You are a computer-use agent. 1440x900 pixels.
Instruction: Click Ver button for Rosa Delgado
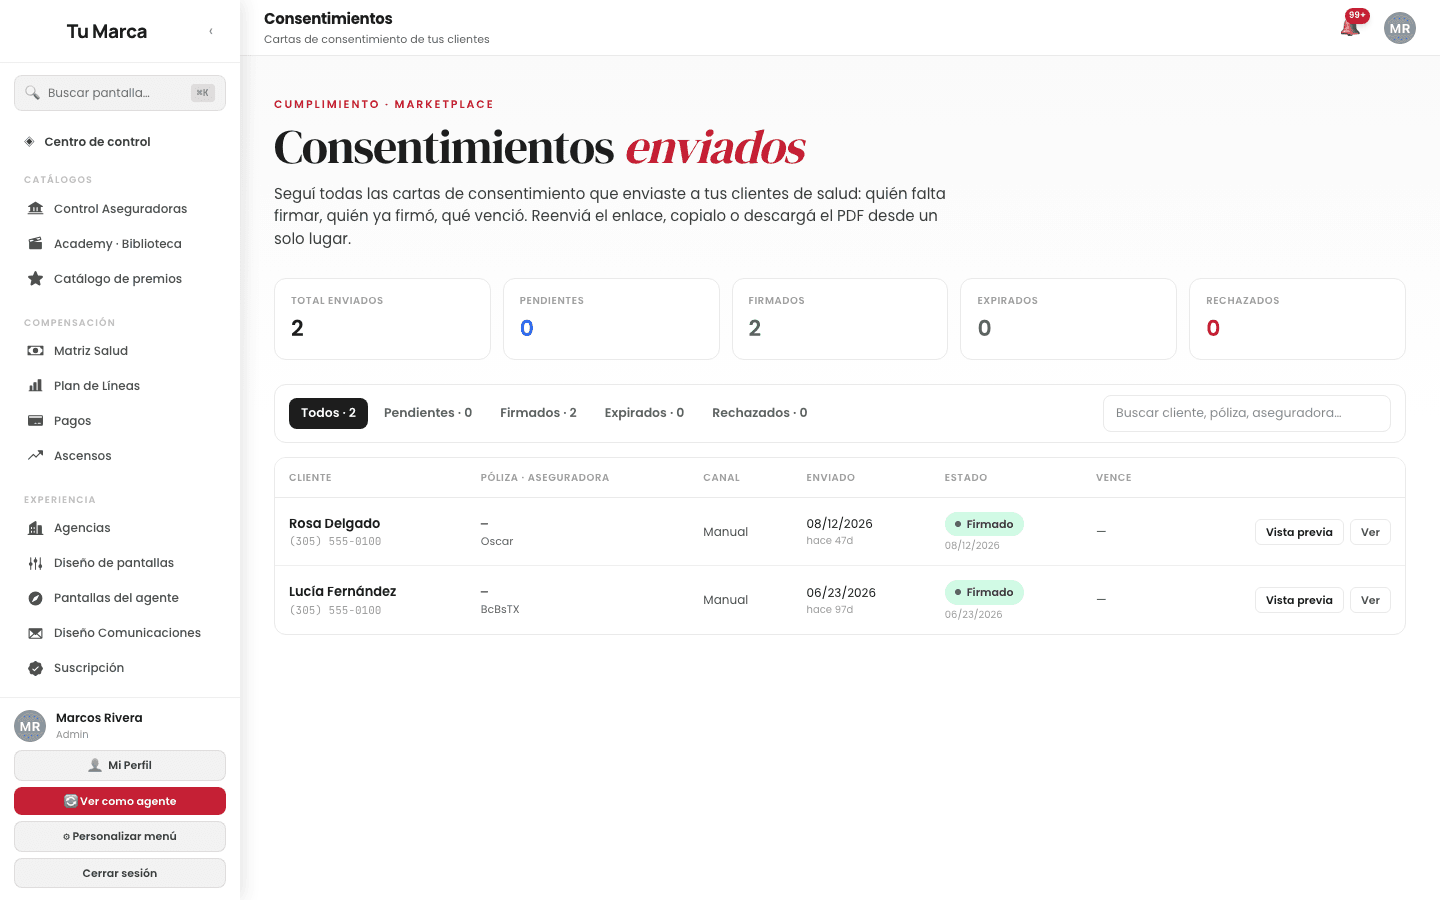pos(1370,532)
